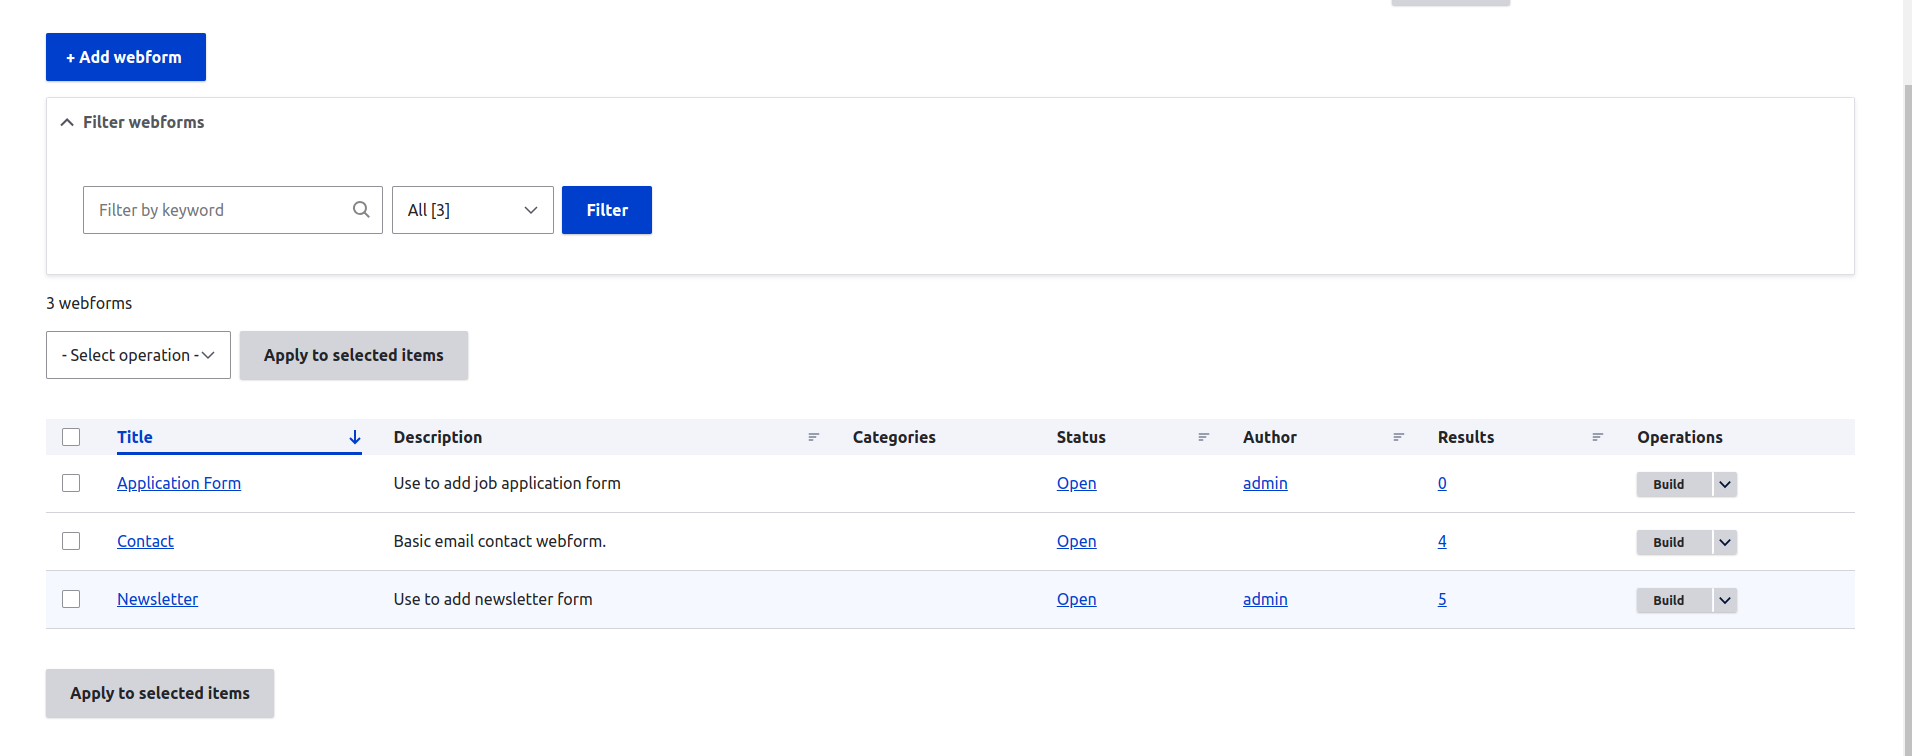This screenshot has width=1912, height=756.
Task: Check the Application Form row checkbox
Action: point(71,483)
